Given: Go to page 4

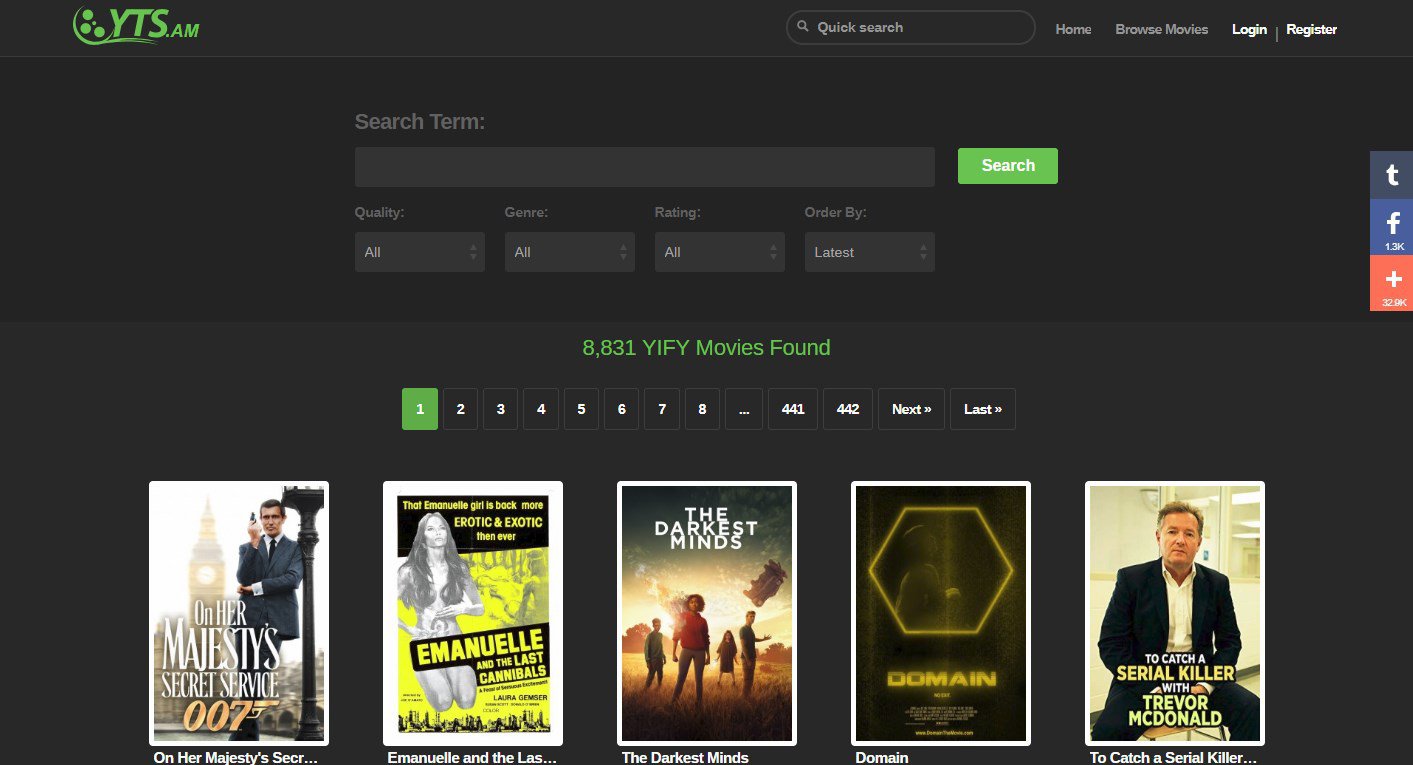Looking at the screenshot, I should click(x=541, y=409).
